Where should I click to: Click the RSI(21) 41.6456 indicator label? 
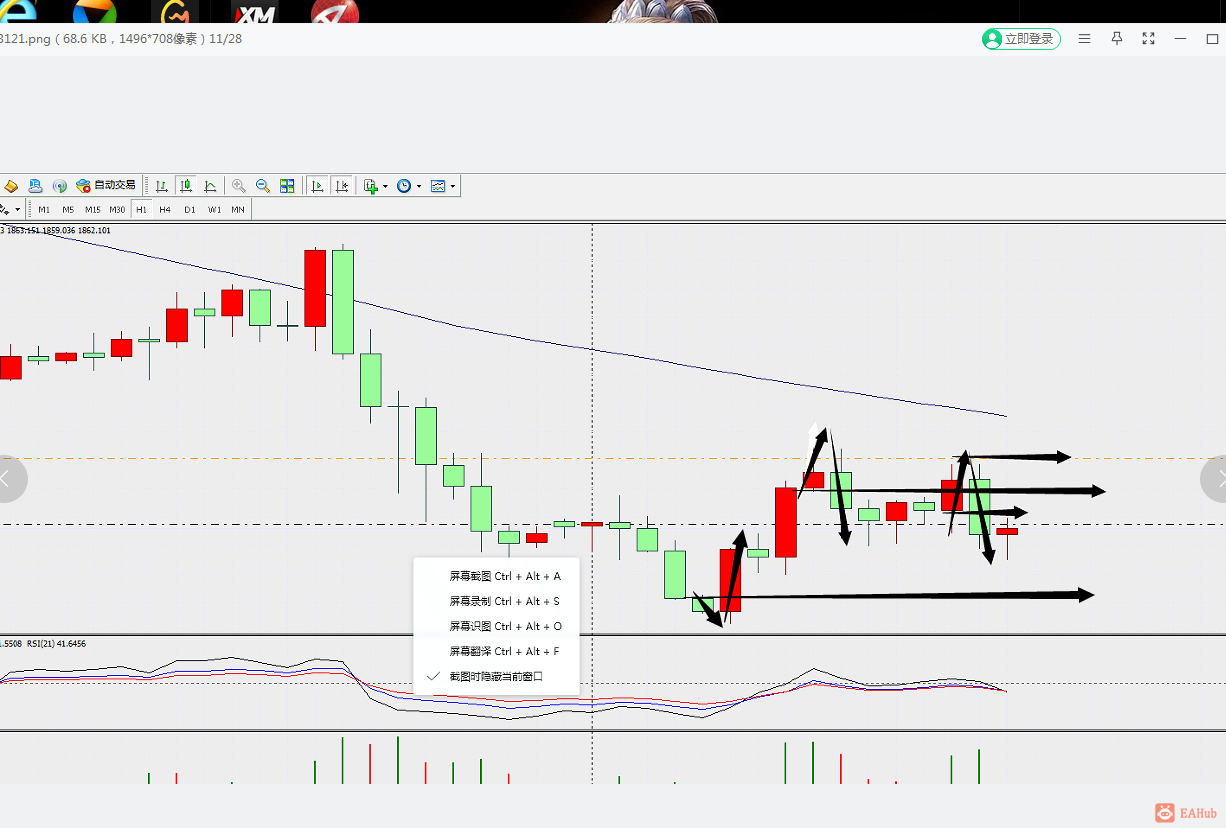[56, 644]
